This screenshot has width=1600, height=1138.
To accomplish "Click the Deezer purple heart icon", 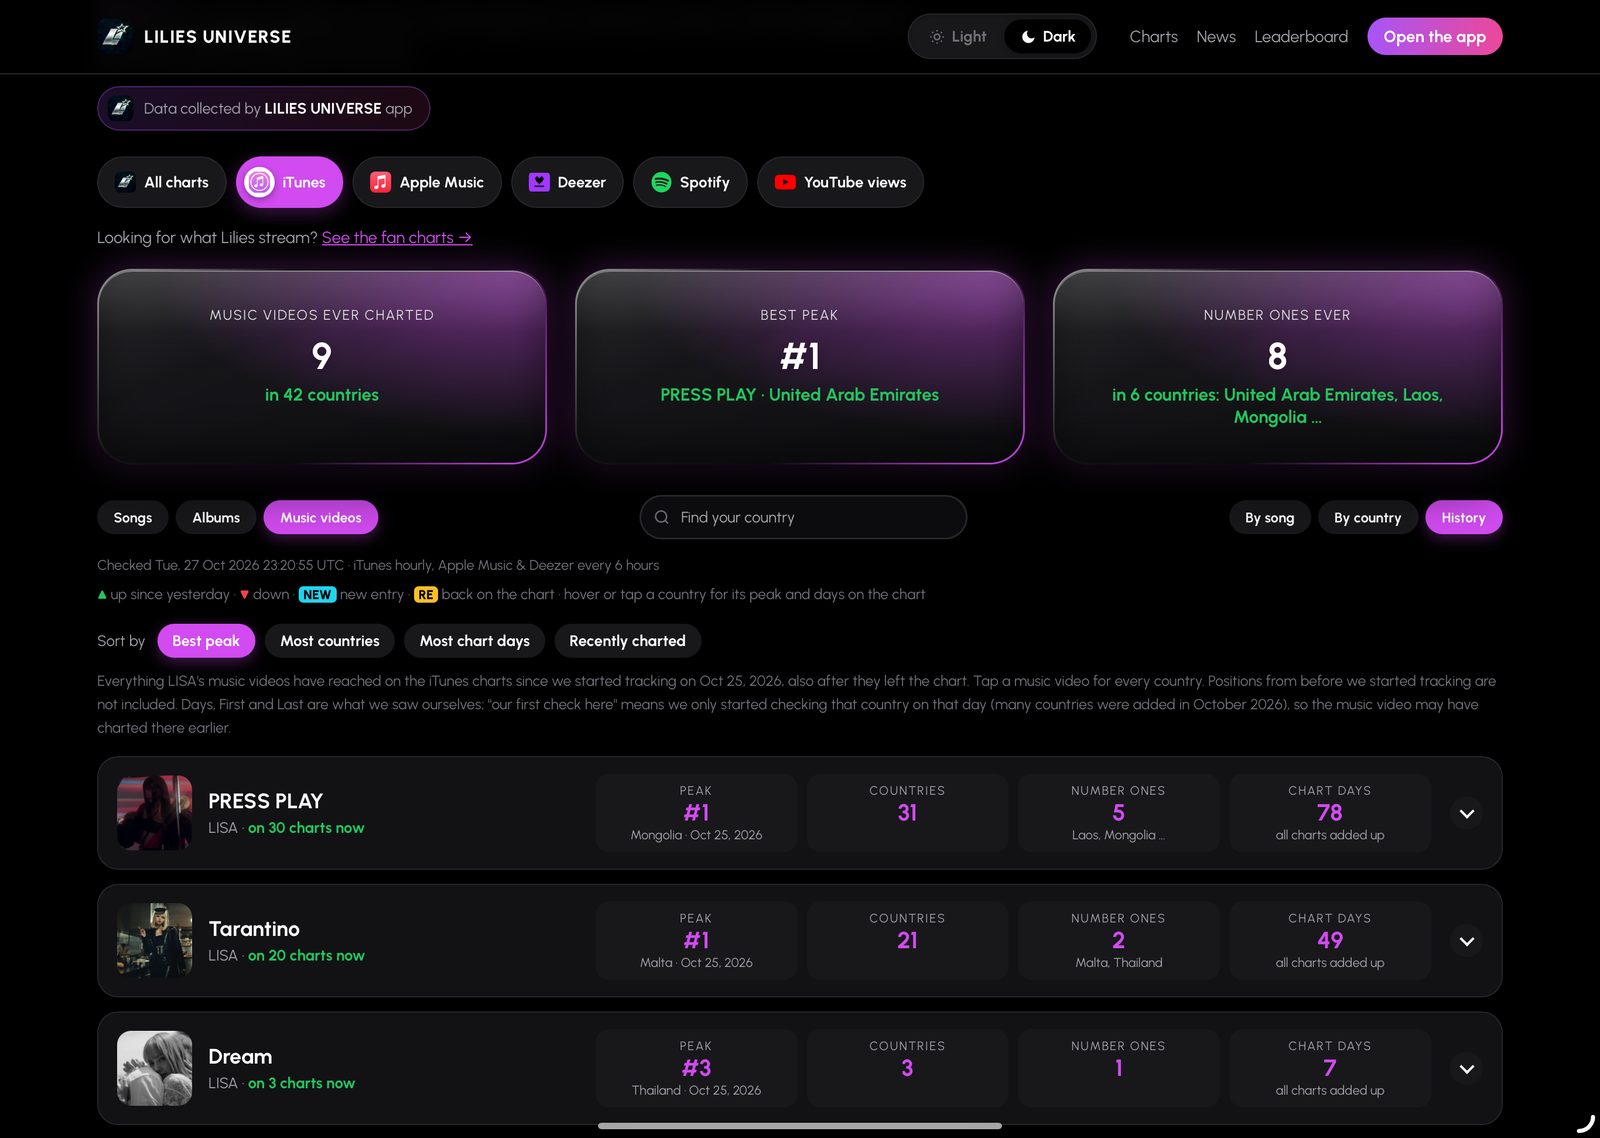I will point(539,182).
